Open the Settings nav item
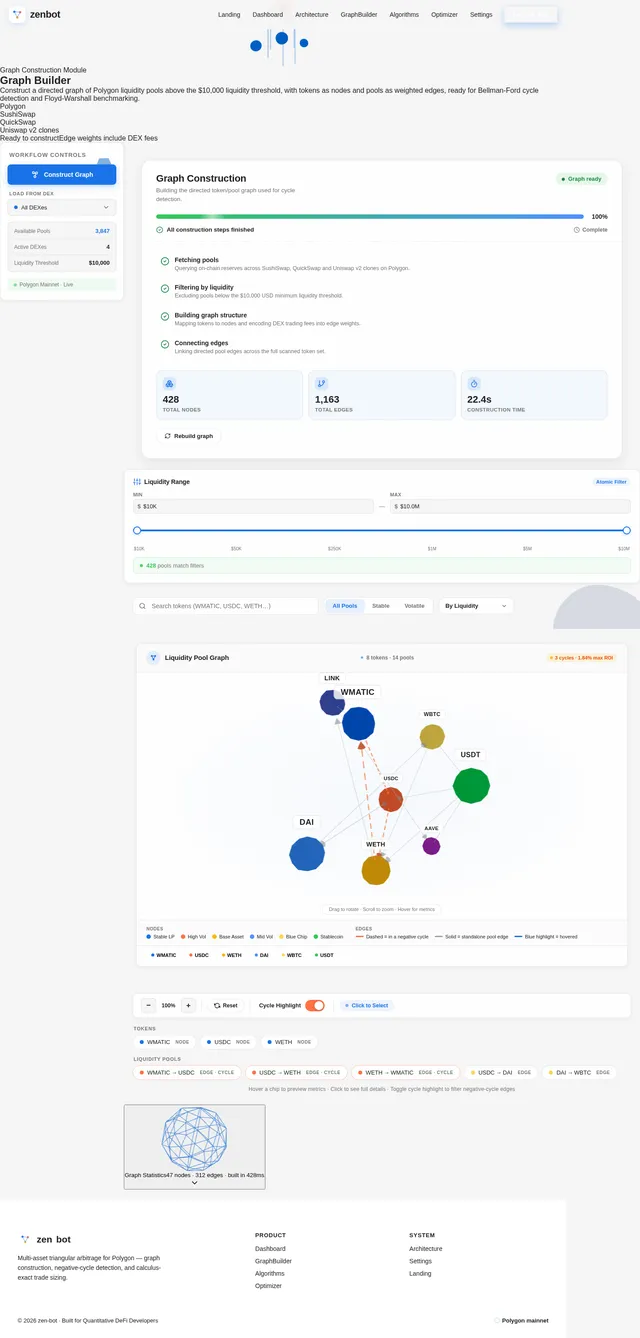640x1338 pixels. click(481, 15)
